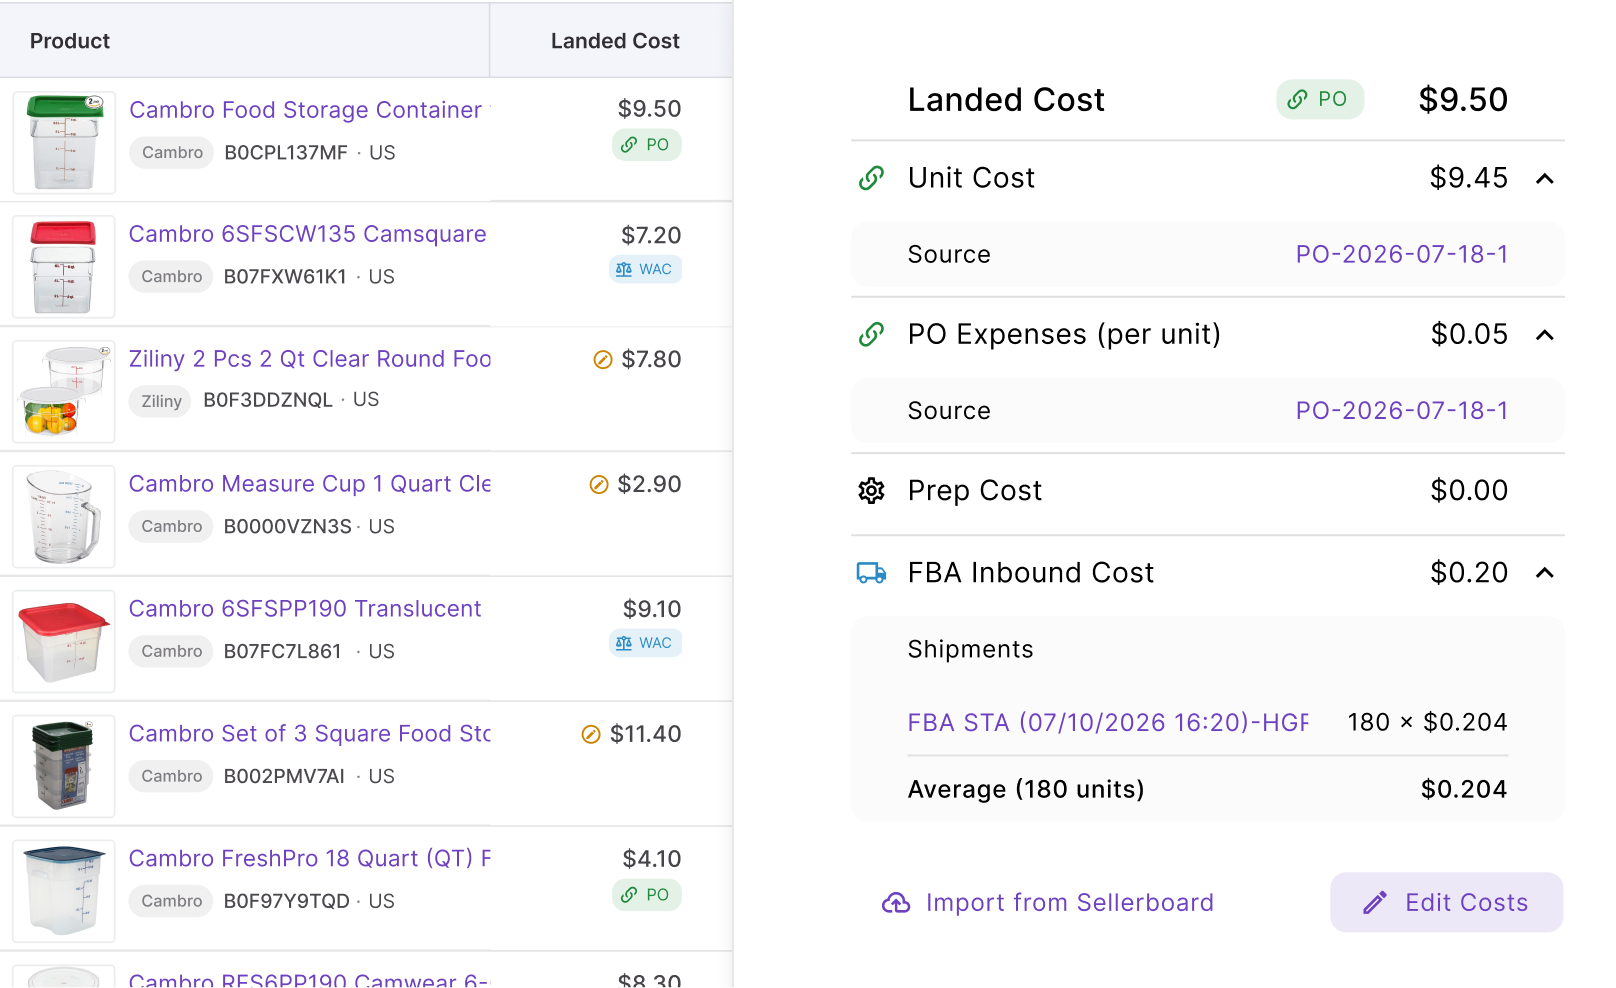
Task: Click the 180 × $0.204 shipment value
Action: click(1427, 722)
